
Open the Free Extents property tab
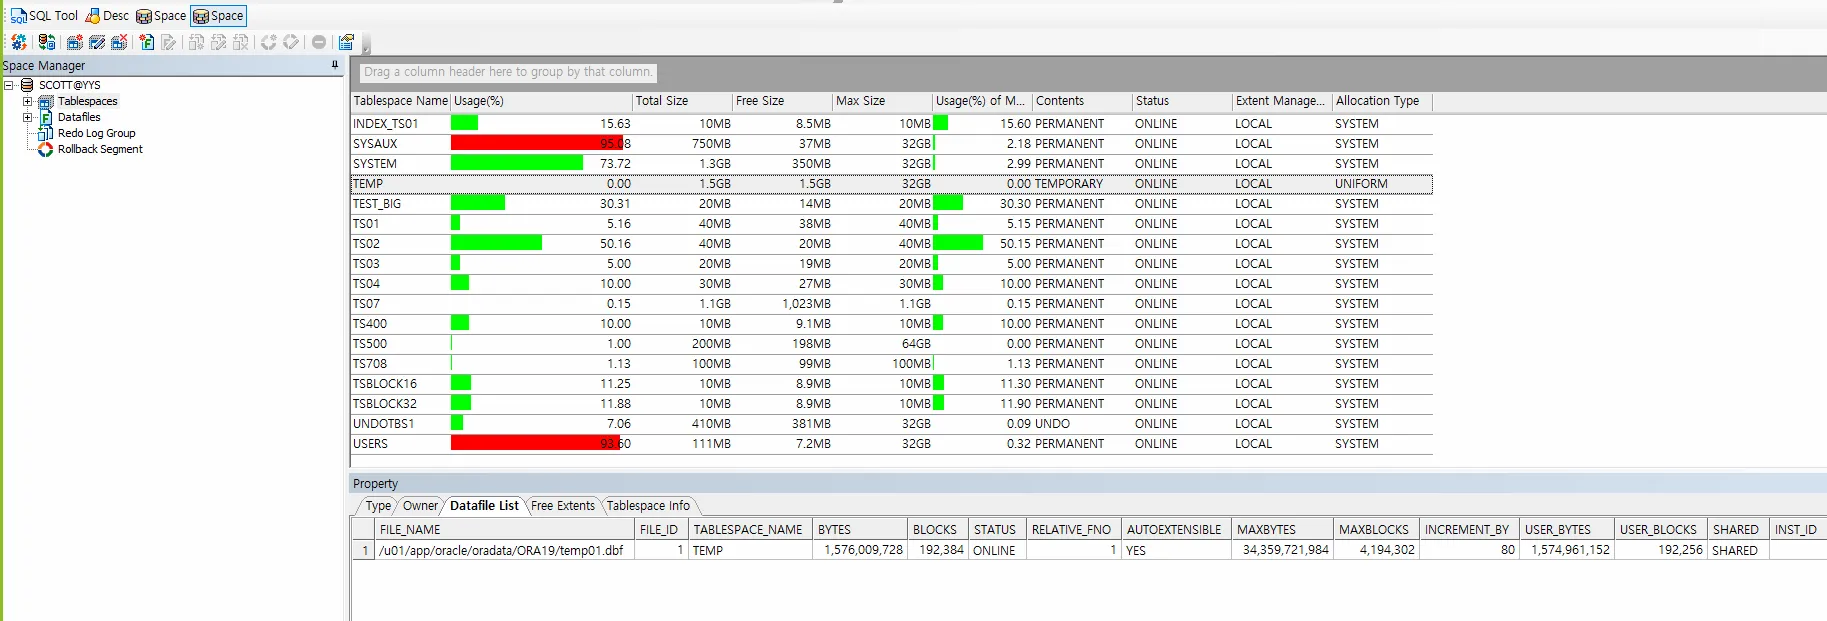(562, 506)
